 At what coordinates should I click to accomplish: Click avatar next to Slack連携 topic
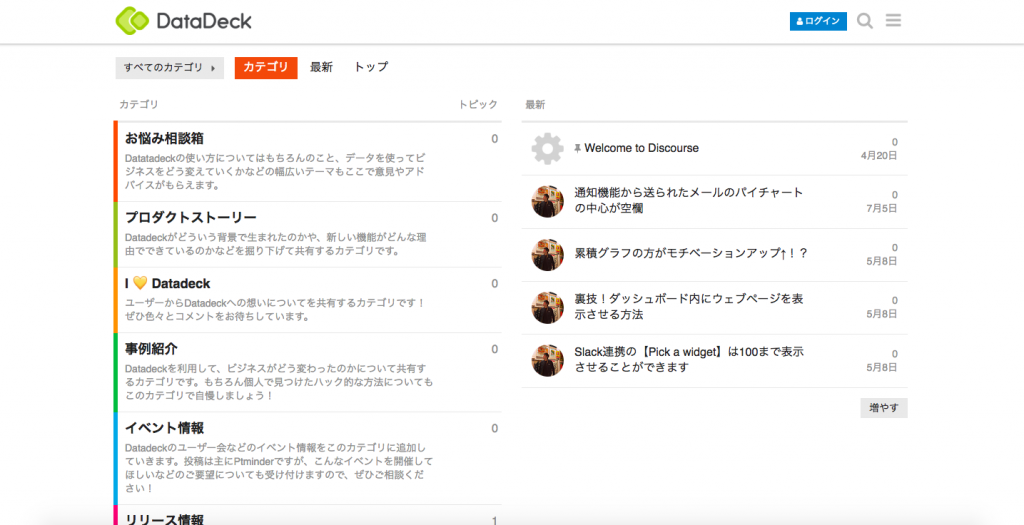click(547, 360)
